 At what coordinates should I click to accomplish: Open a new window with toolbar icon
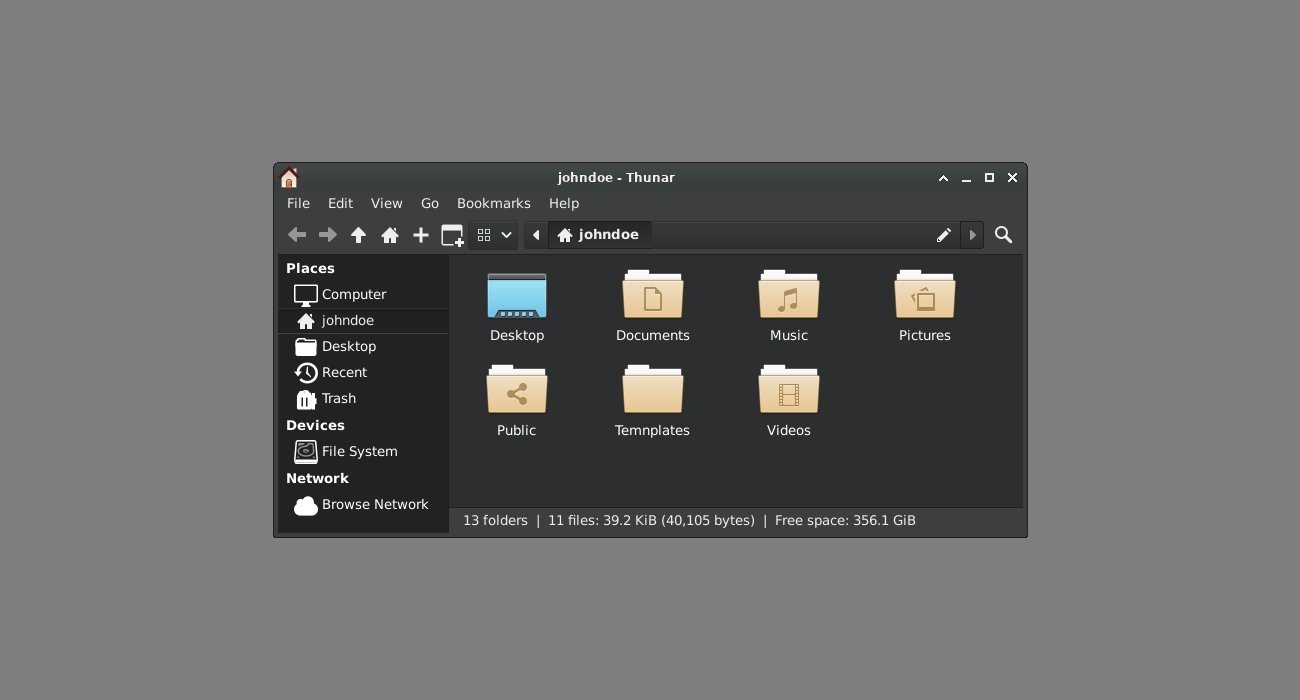452,235
